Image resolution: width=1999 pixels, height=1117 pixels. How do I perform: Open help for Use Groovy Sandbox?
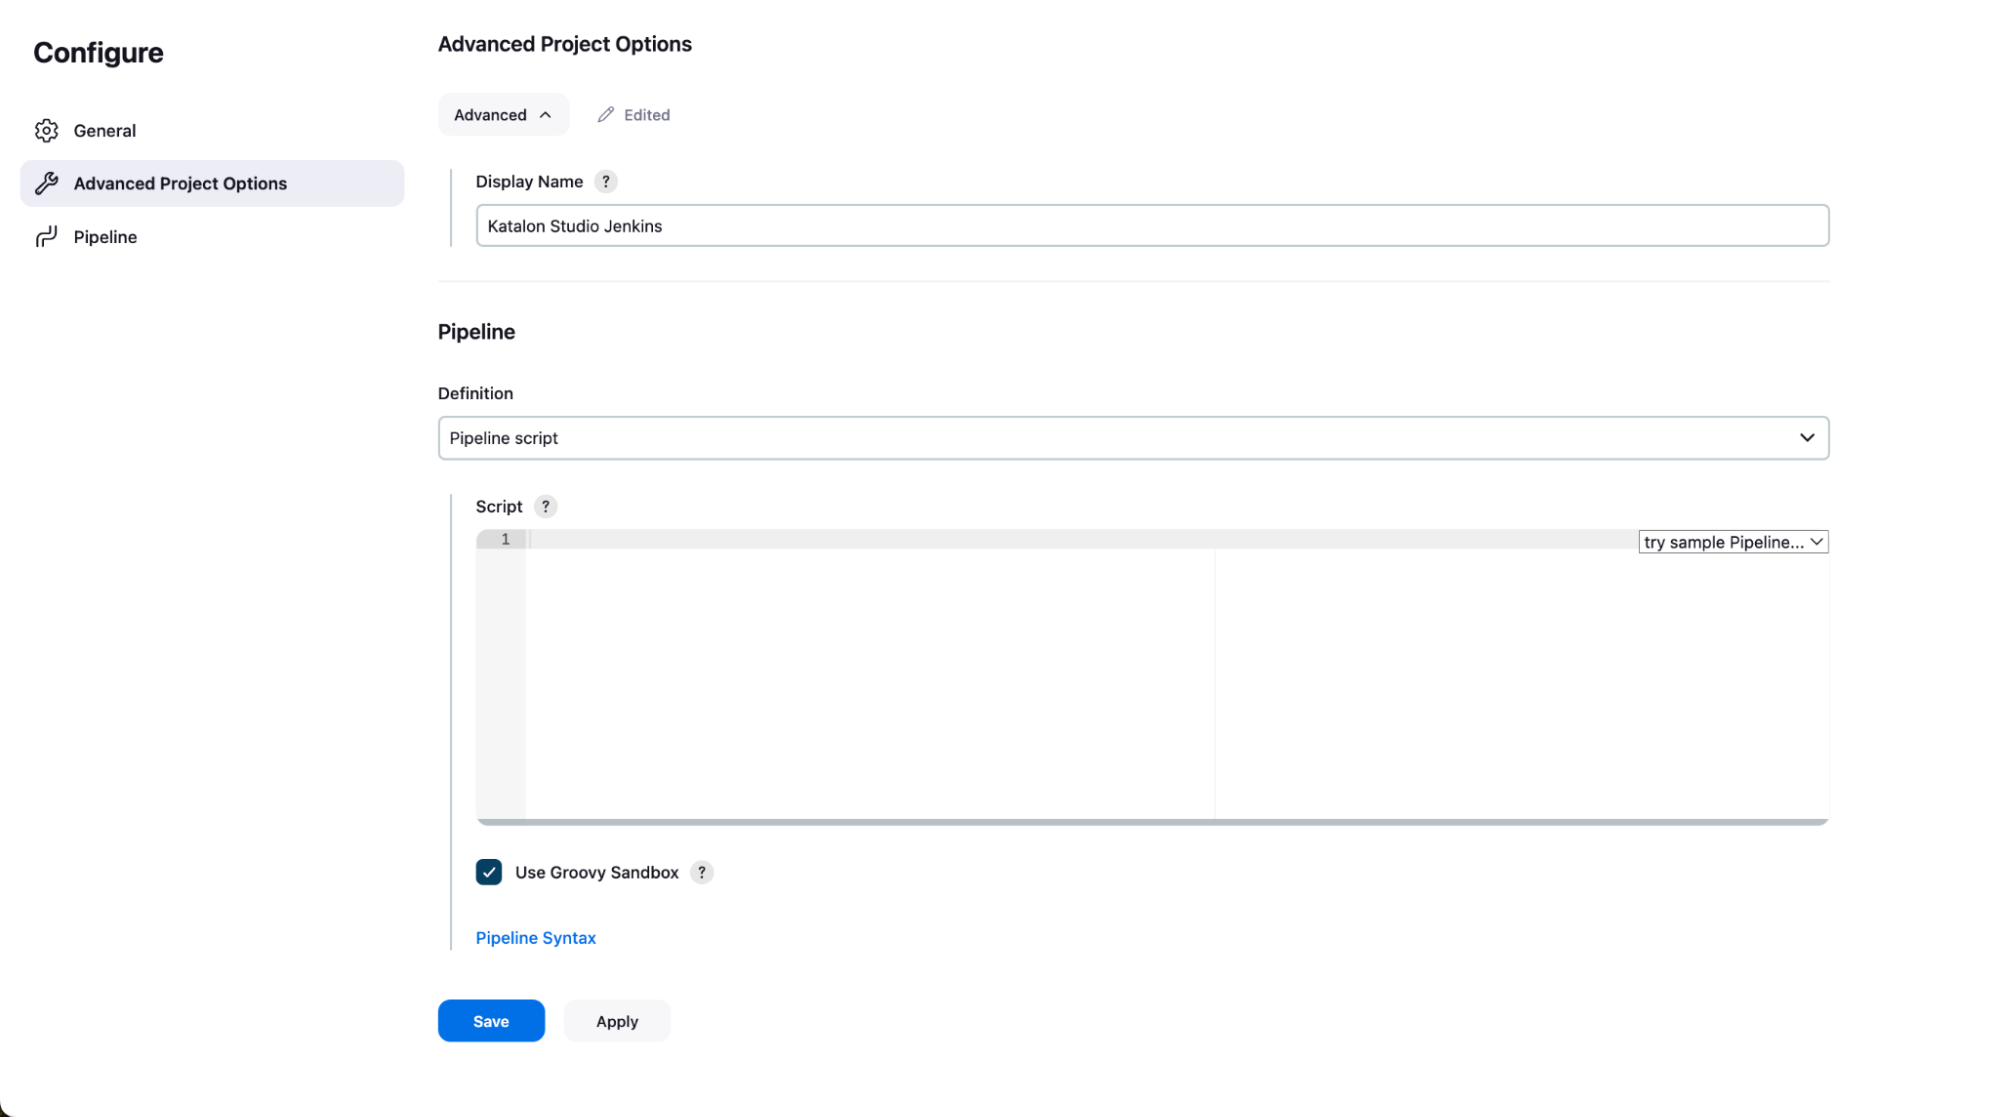[x=702, y=873]
